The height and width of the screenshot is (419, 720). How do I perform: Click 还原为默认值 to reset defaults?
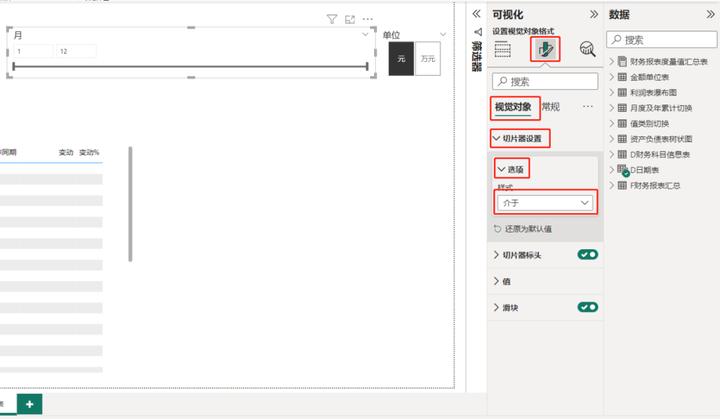[523, 229]
